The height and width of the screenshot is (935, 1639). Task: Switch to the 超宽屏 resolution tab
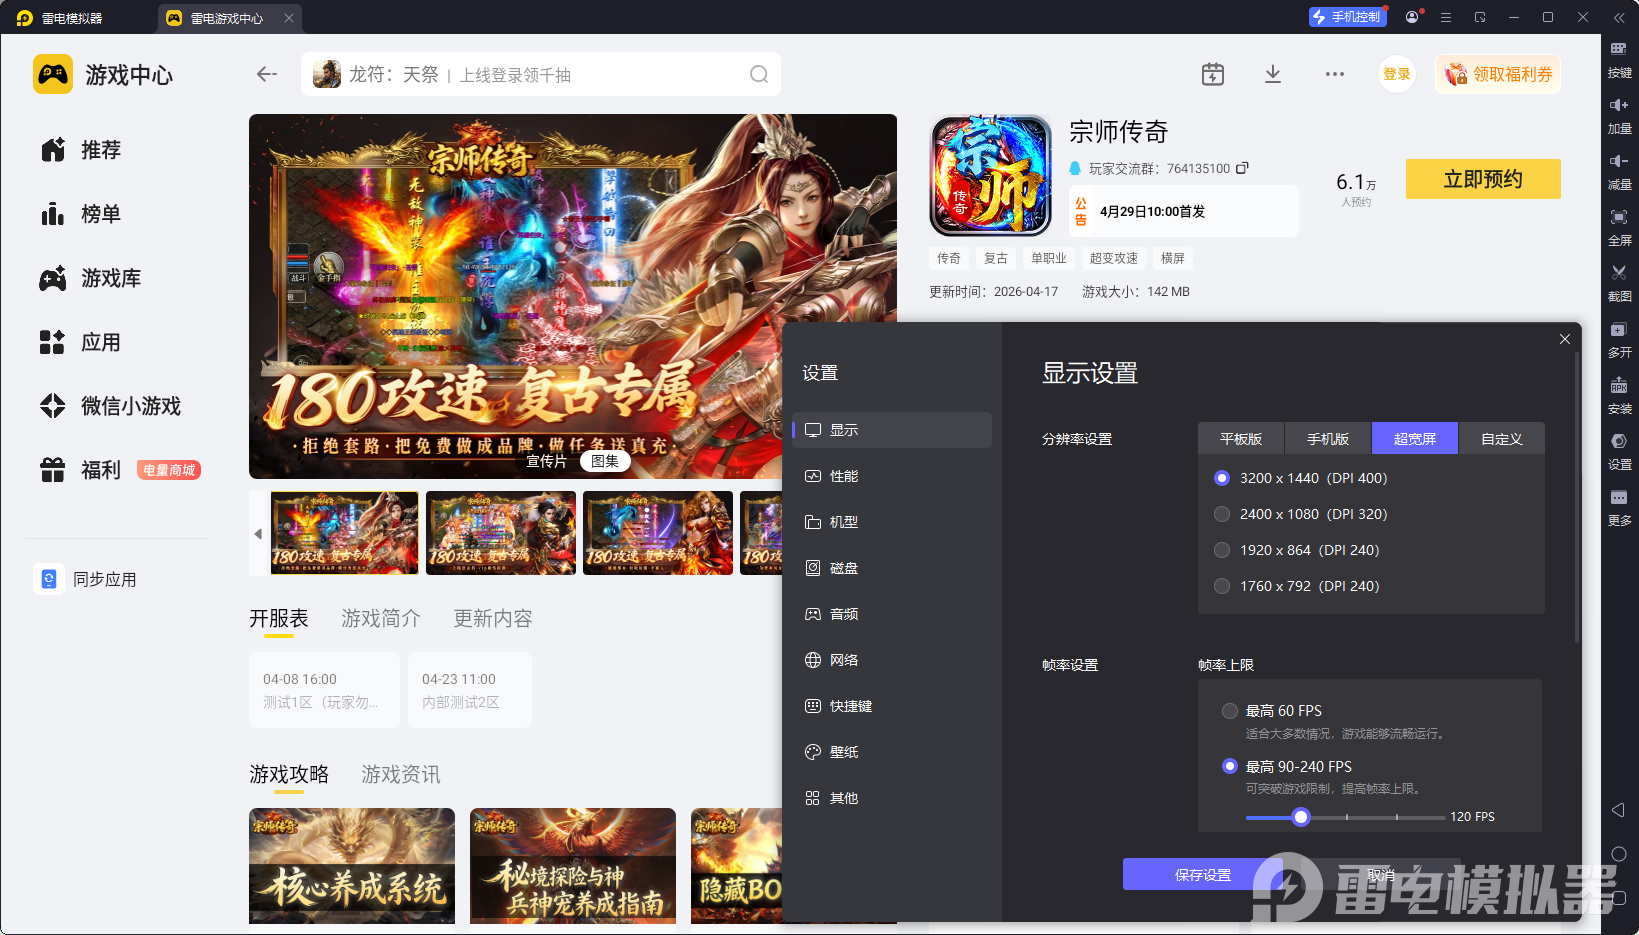coord(1415,439)
